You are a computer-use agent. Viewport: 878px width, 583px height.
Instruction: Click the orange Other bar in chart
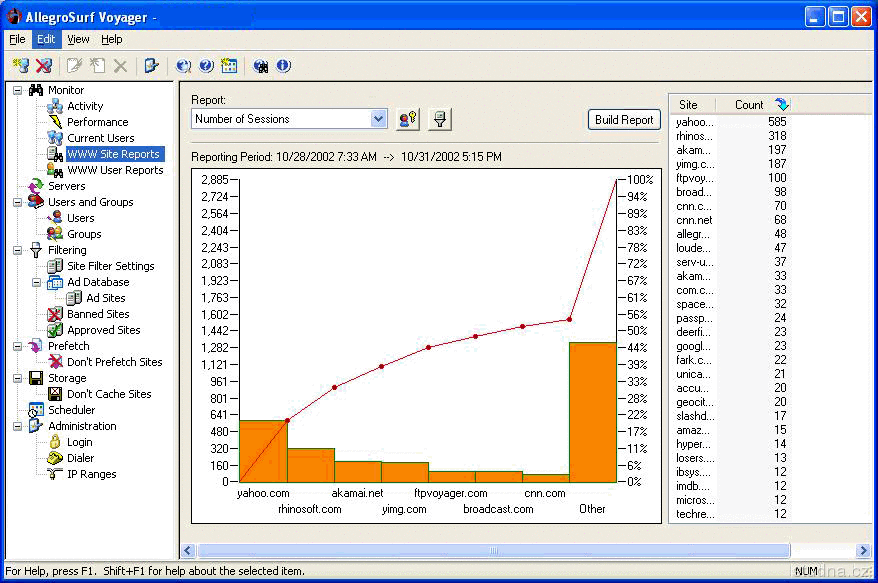pyautogui.click(x=593, y=412)
